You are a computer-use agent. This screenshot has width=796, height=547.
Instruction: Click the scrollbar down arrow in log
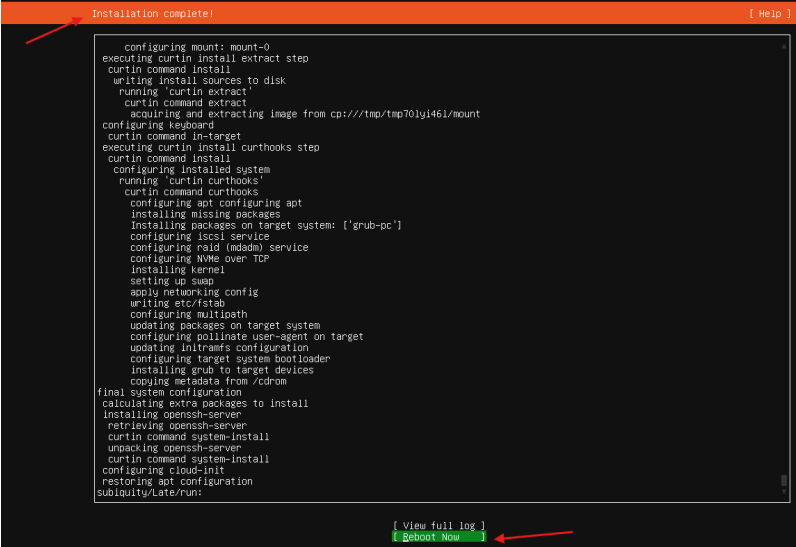pyautogui.click(x=783, y=492)
